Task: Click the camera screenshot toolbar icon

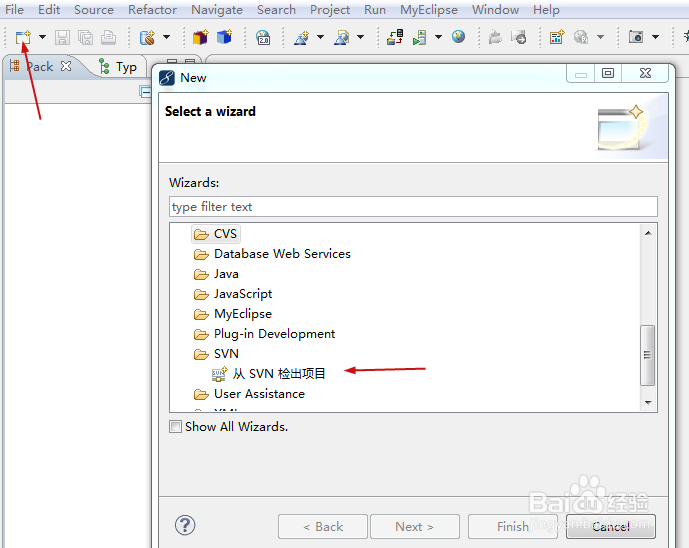Action: (636, 37)
